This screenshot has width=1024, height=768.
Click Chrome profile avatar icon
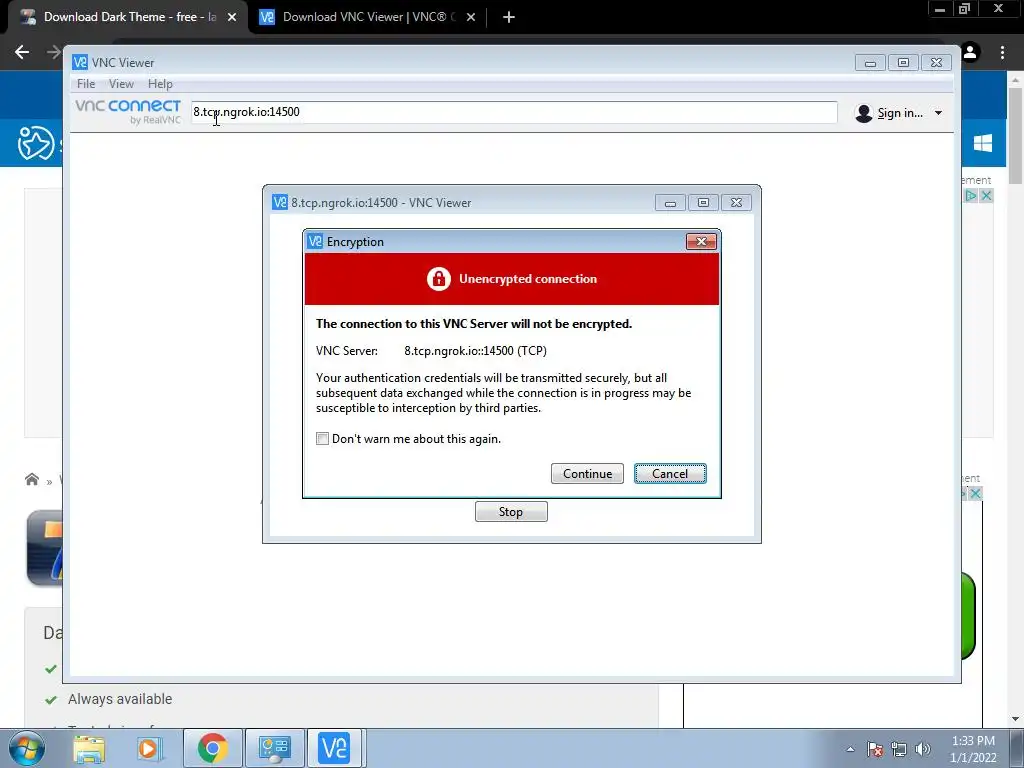click(970, 52)
